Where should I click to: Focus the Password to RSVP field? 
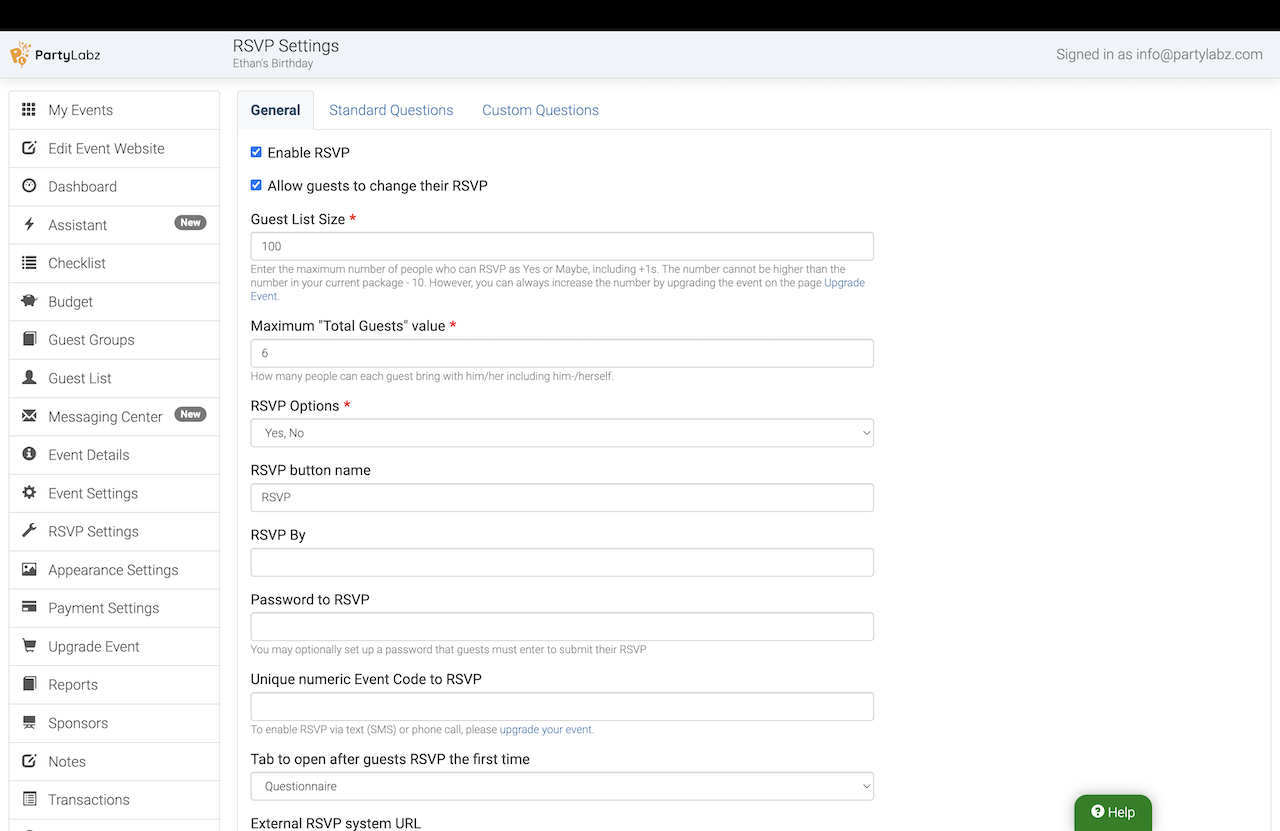[561, 627]
